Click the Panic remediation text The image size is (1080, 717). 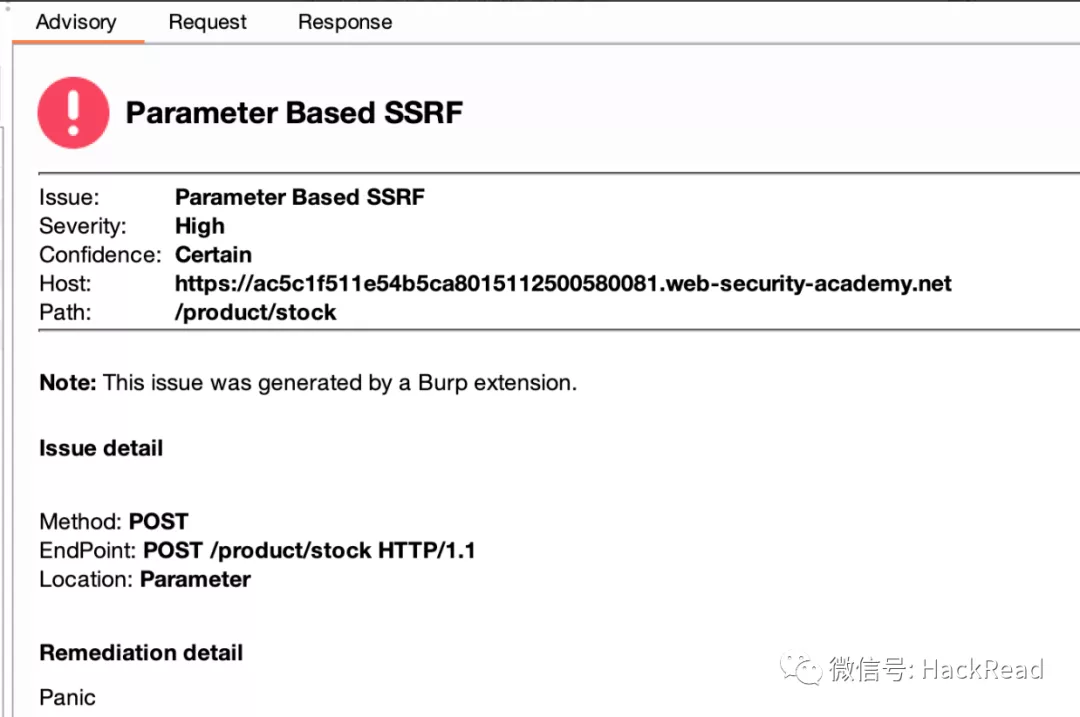[x=68, y=698]
